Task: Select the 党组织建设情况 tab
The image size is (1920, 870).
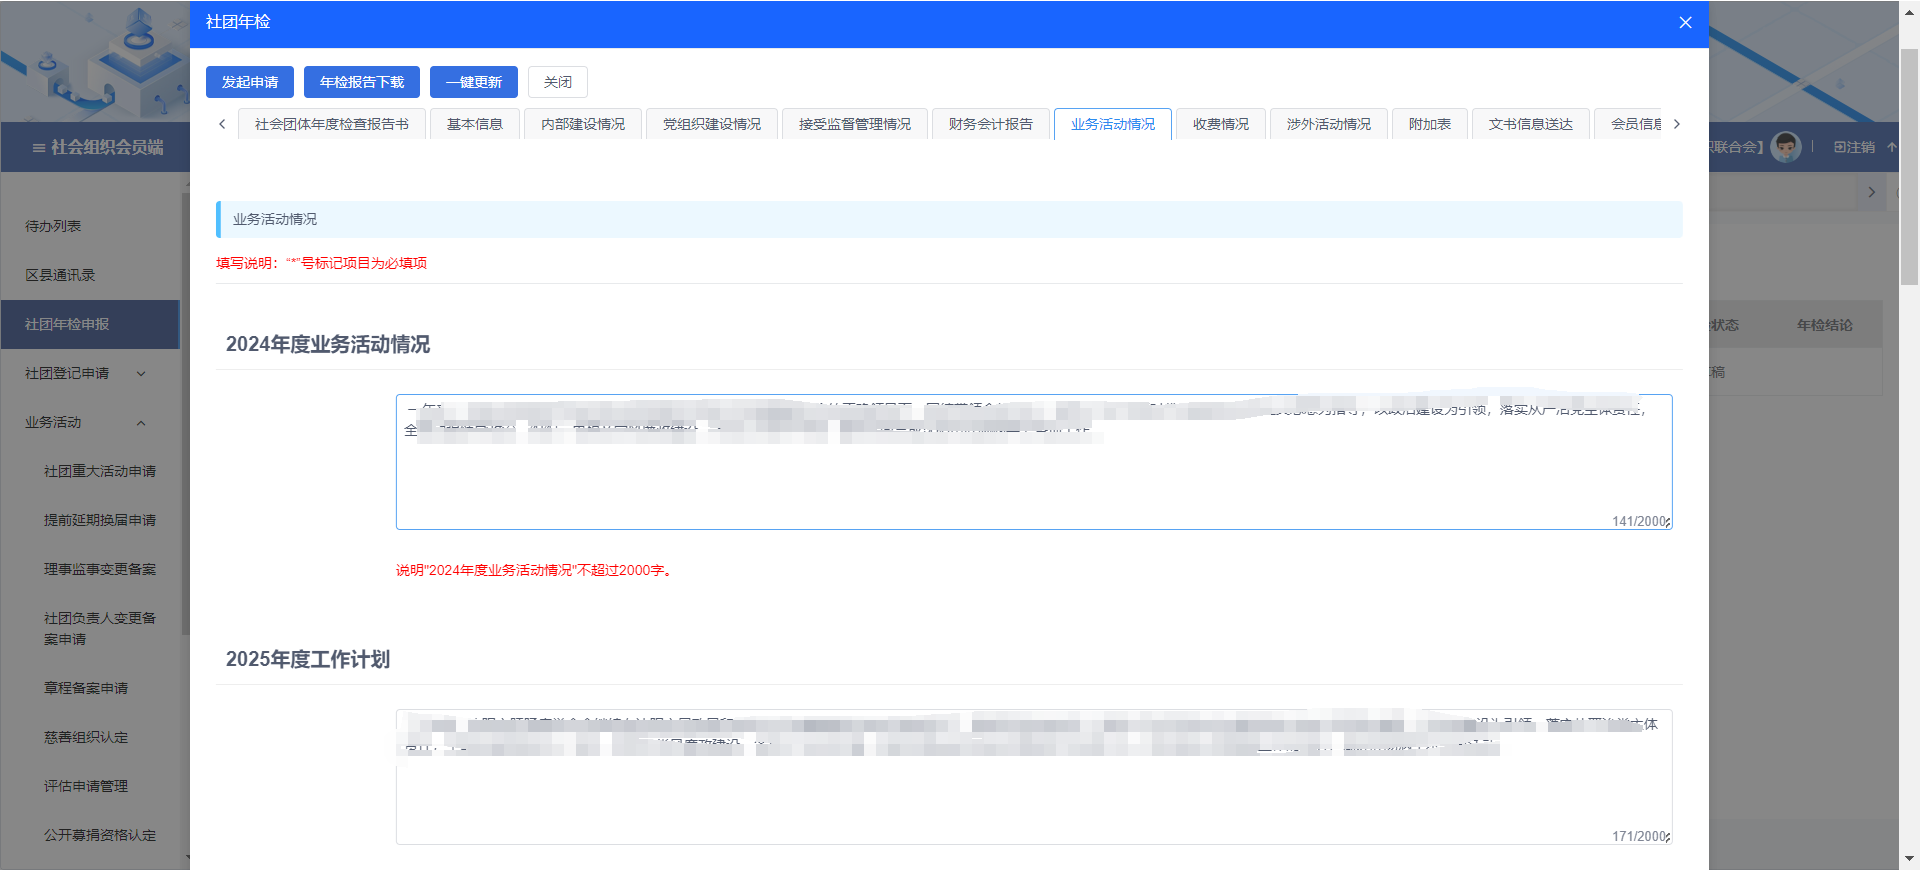Action: (712, 124)
